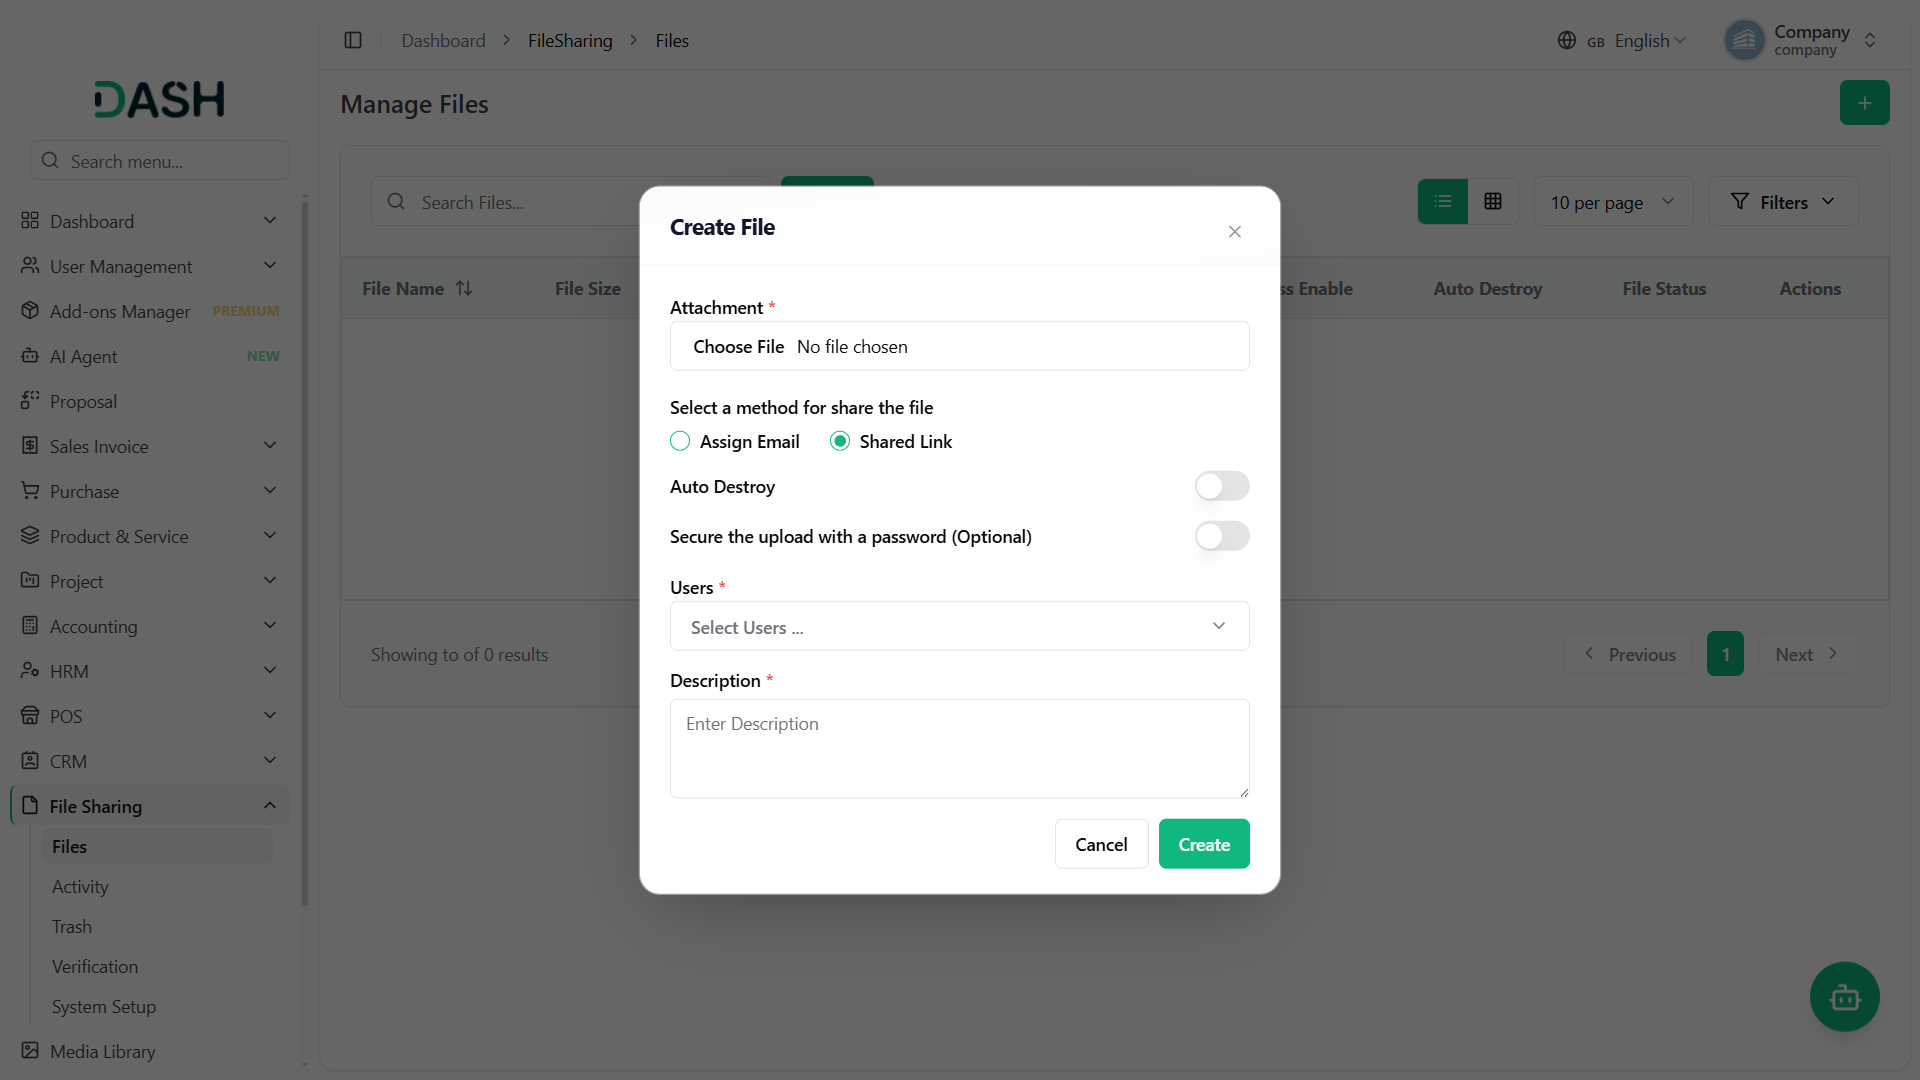Screen dimensions: 1920x1080
Task: Click the AI Agent sidebar icon
Action: [30, 356]
